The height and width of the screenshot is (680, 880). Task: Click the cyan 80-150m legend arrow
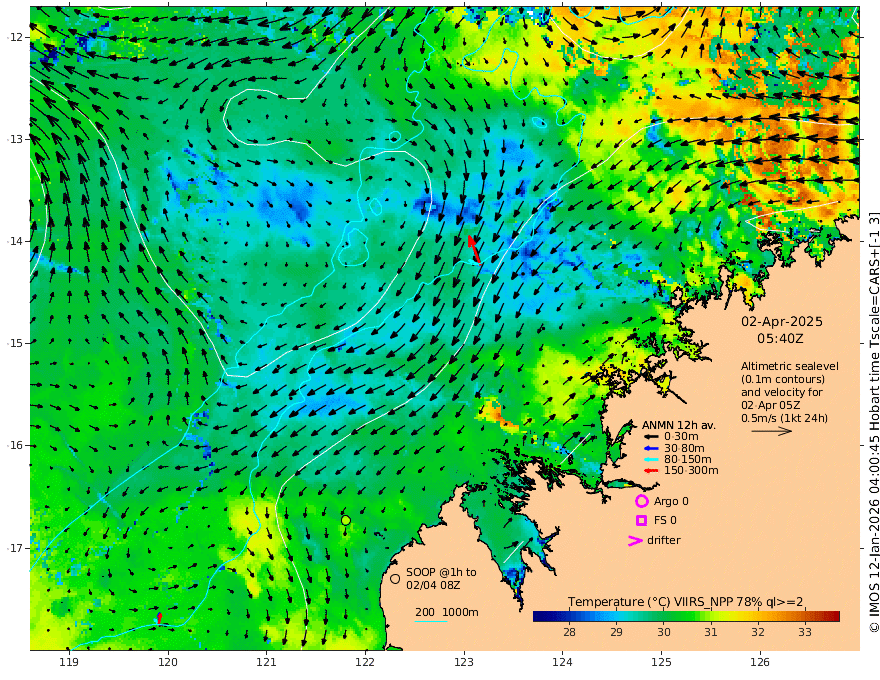click(650, 459)
